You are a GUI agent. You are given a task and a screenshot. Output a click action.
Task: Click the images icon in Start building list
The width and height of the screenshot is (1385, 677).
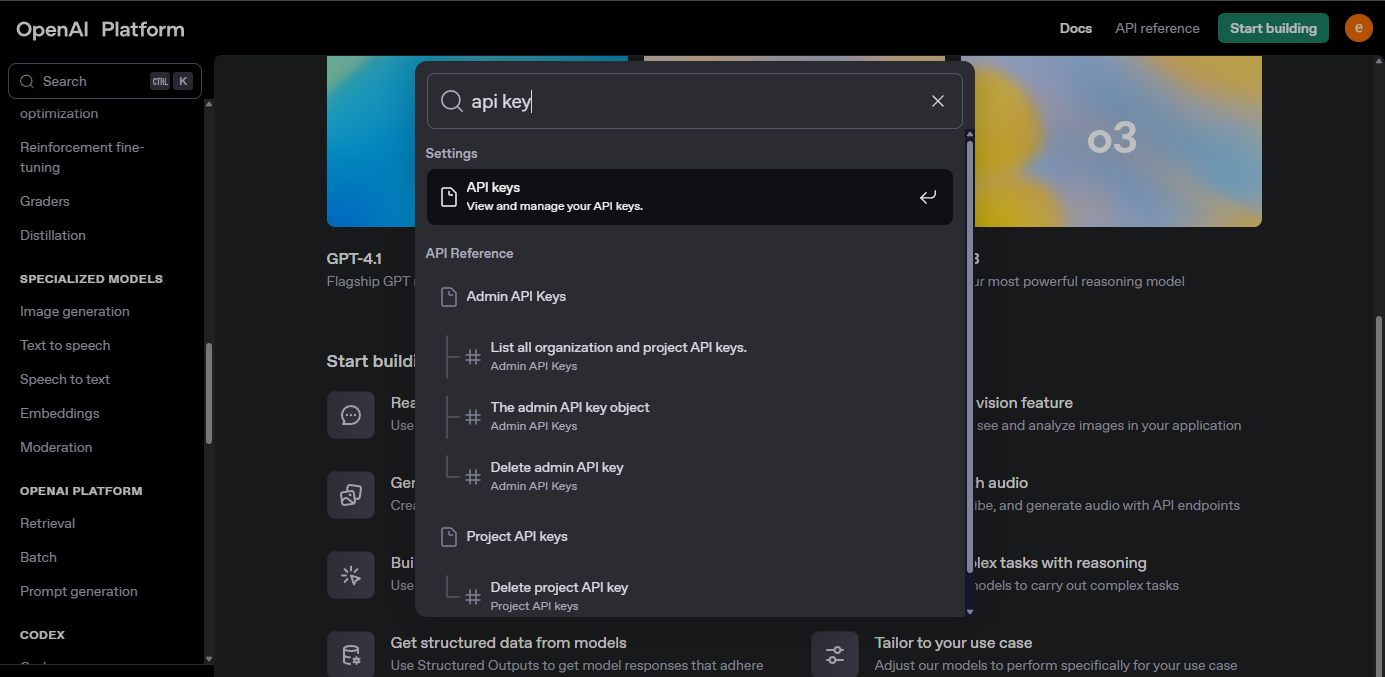(x=351, y=495)
